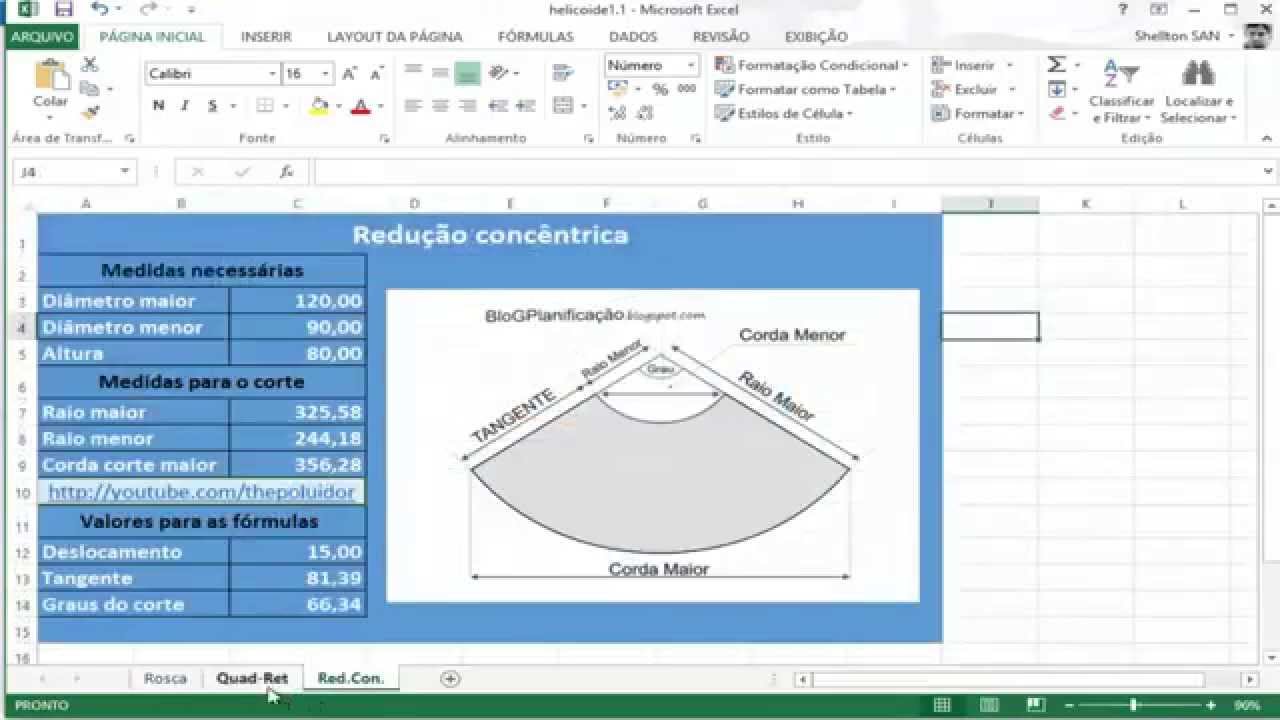
Task: Open Formatação Condicional menu
Action: coord(811,65)
